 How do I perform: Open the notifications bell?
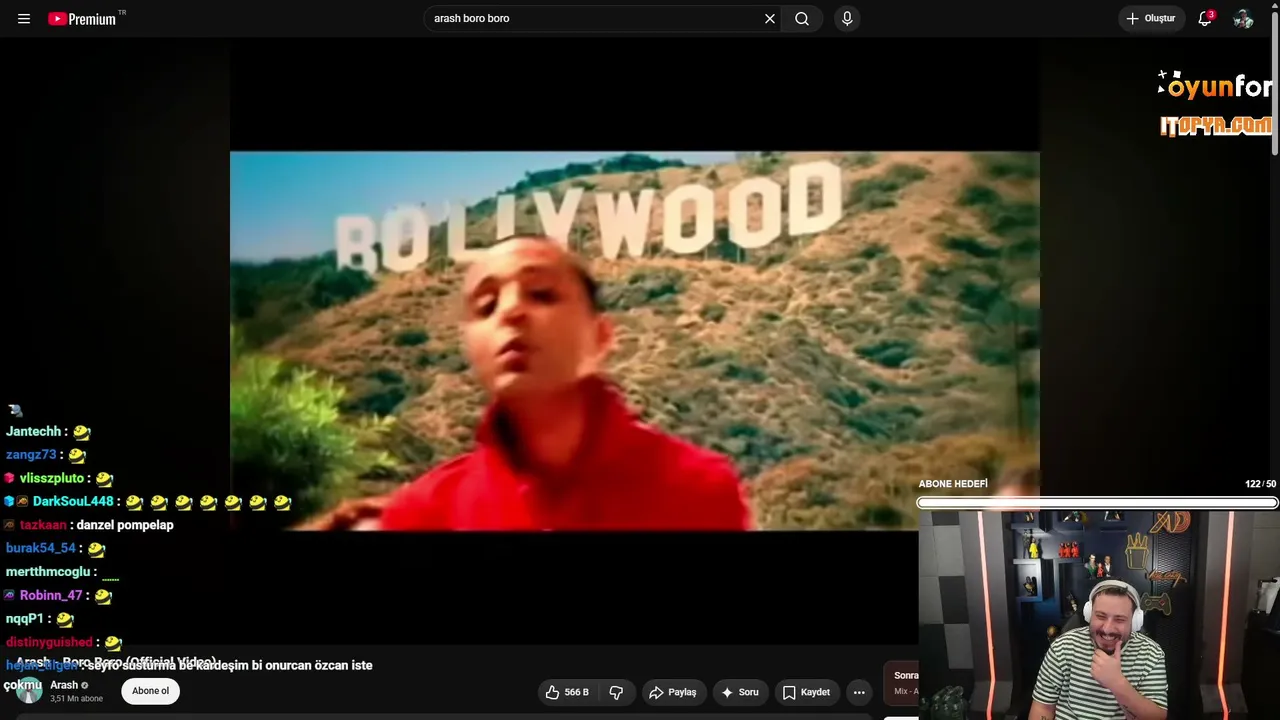[1205, 19]
